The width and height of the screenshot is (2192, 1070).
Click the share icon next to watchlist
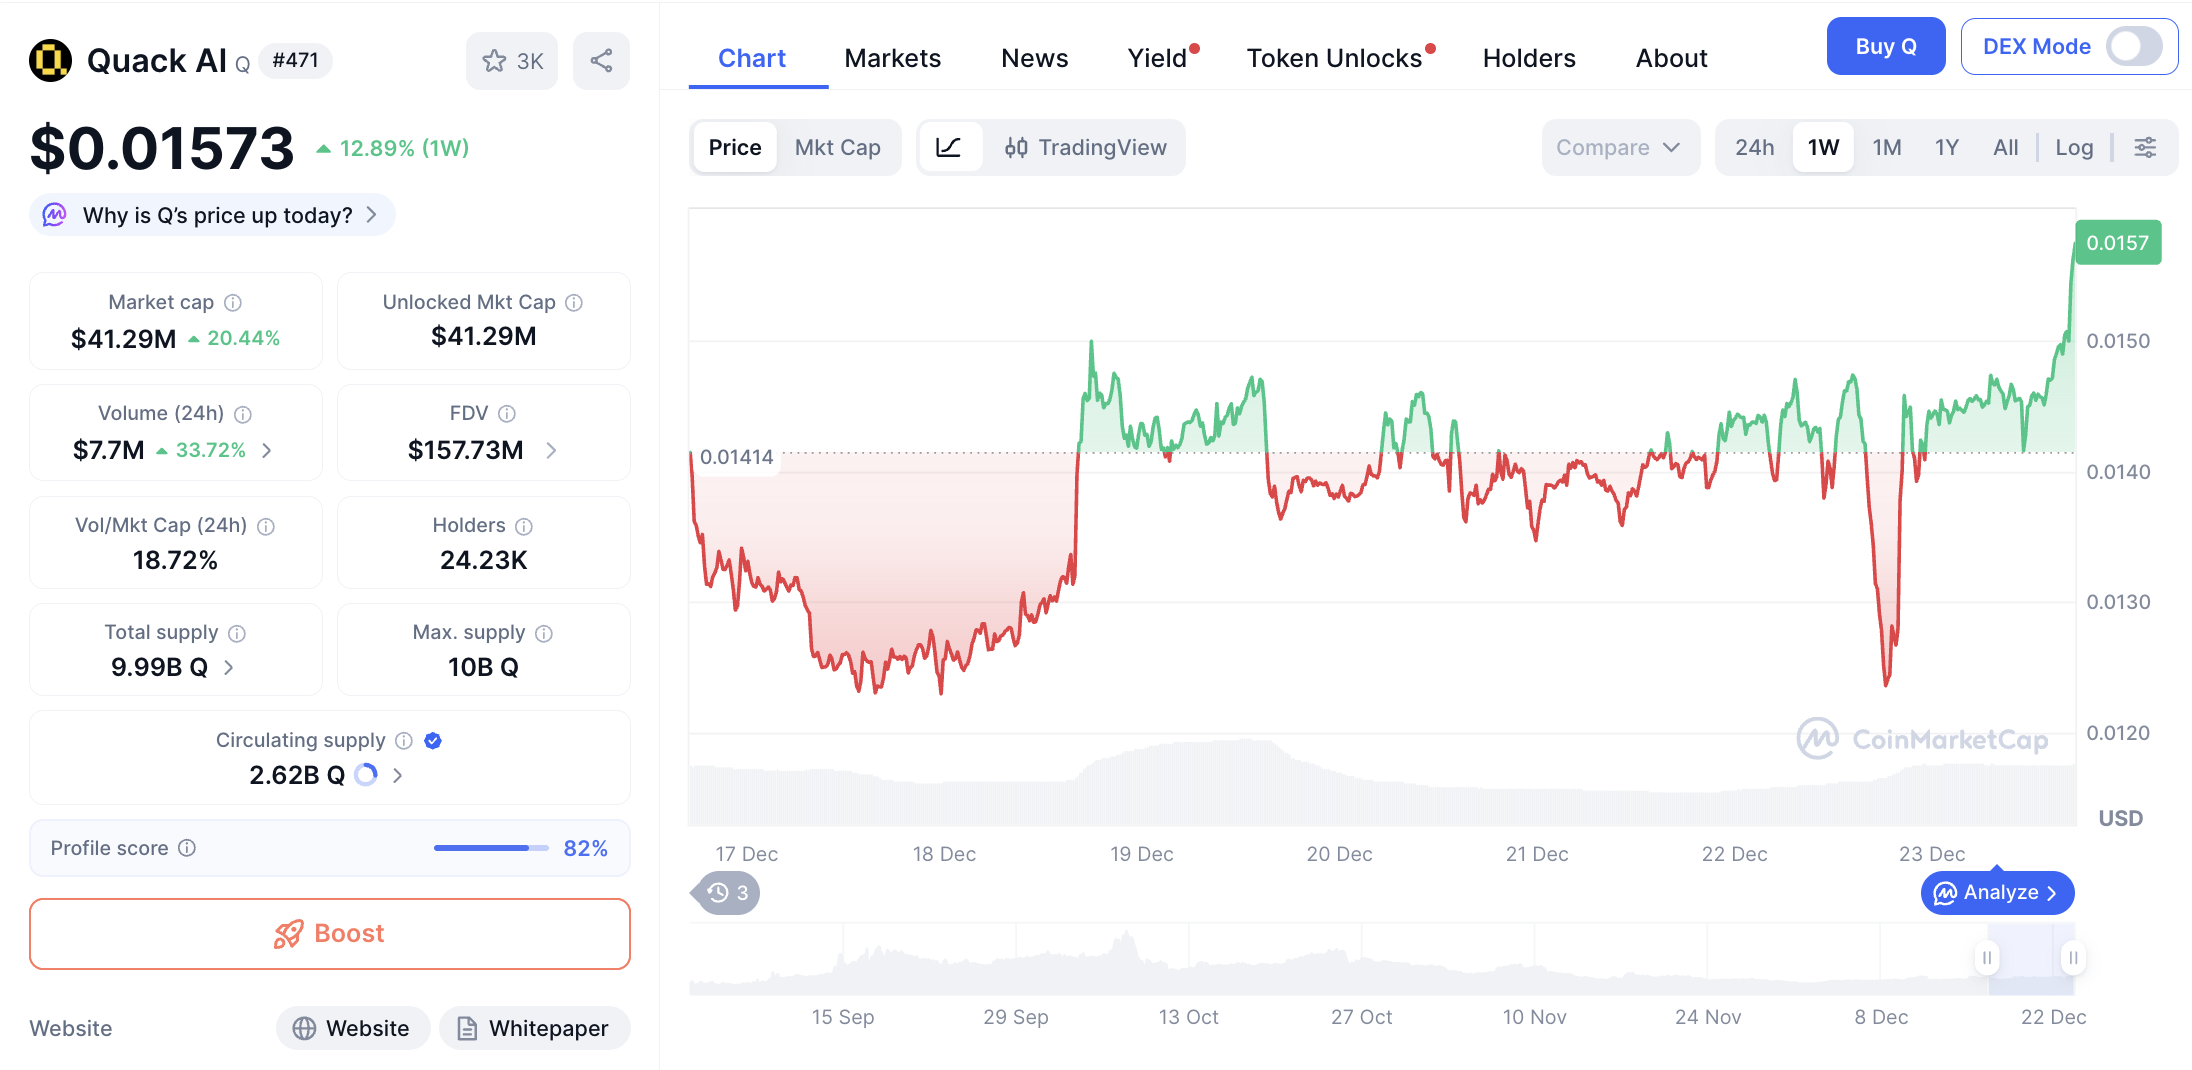[601, 61]
